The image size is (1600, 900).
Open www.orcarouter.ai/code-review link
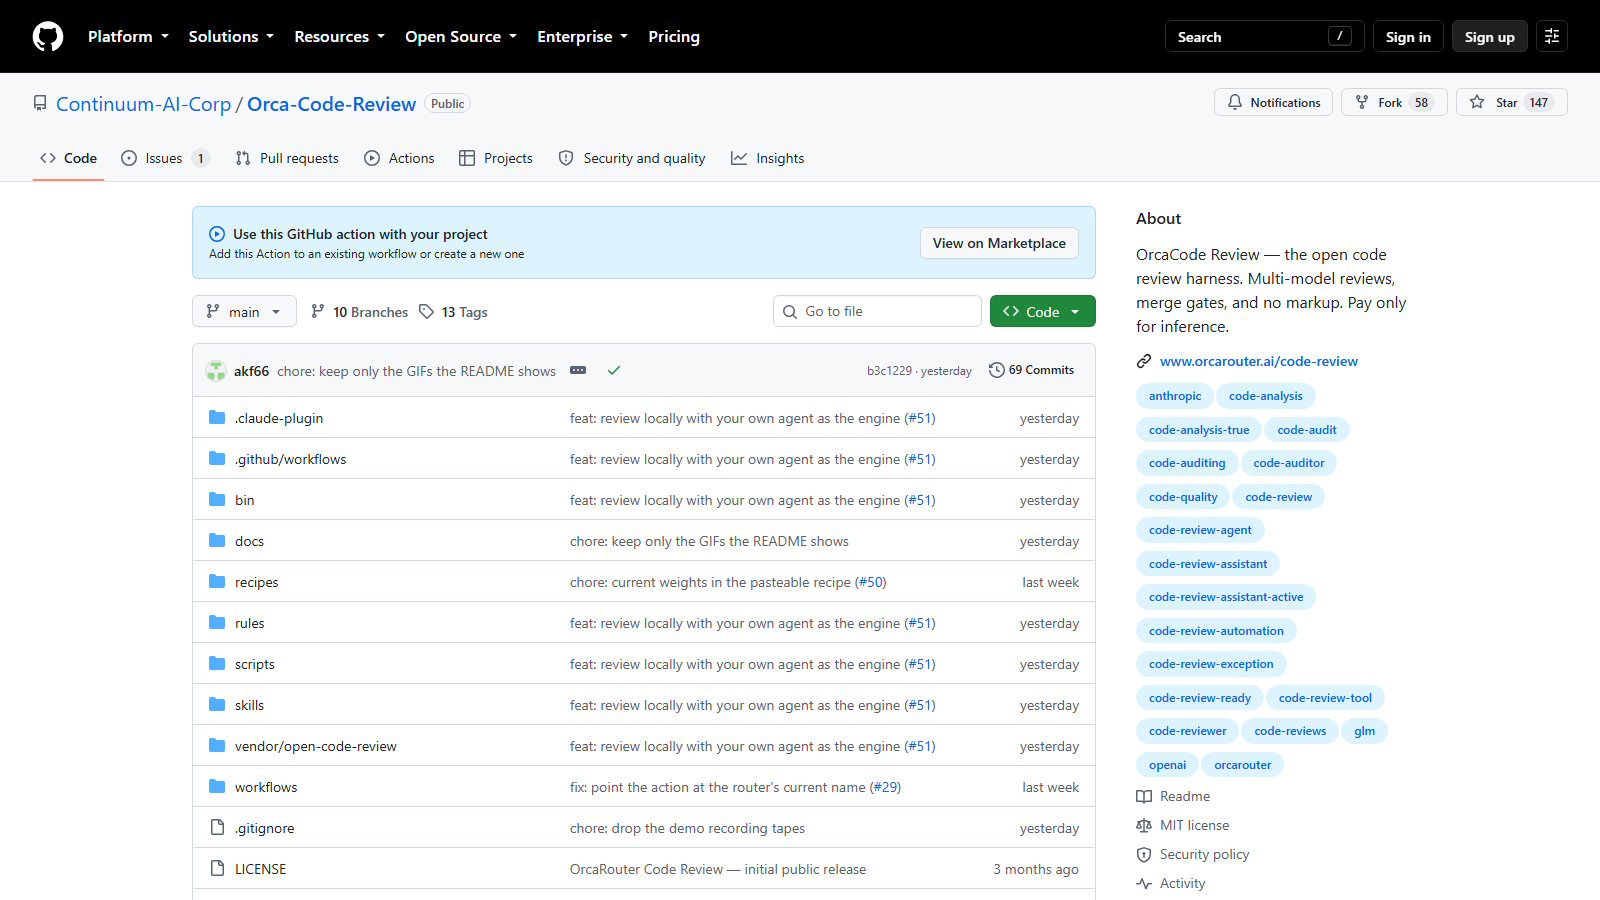[x=1259, y=361]
